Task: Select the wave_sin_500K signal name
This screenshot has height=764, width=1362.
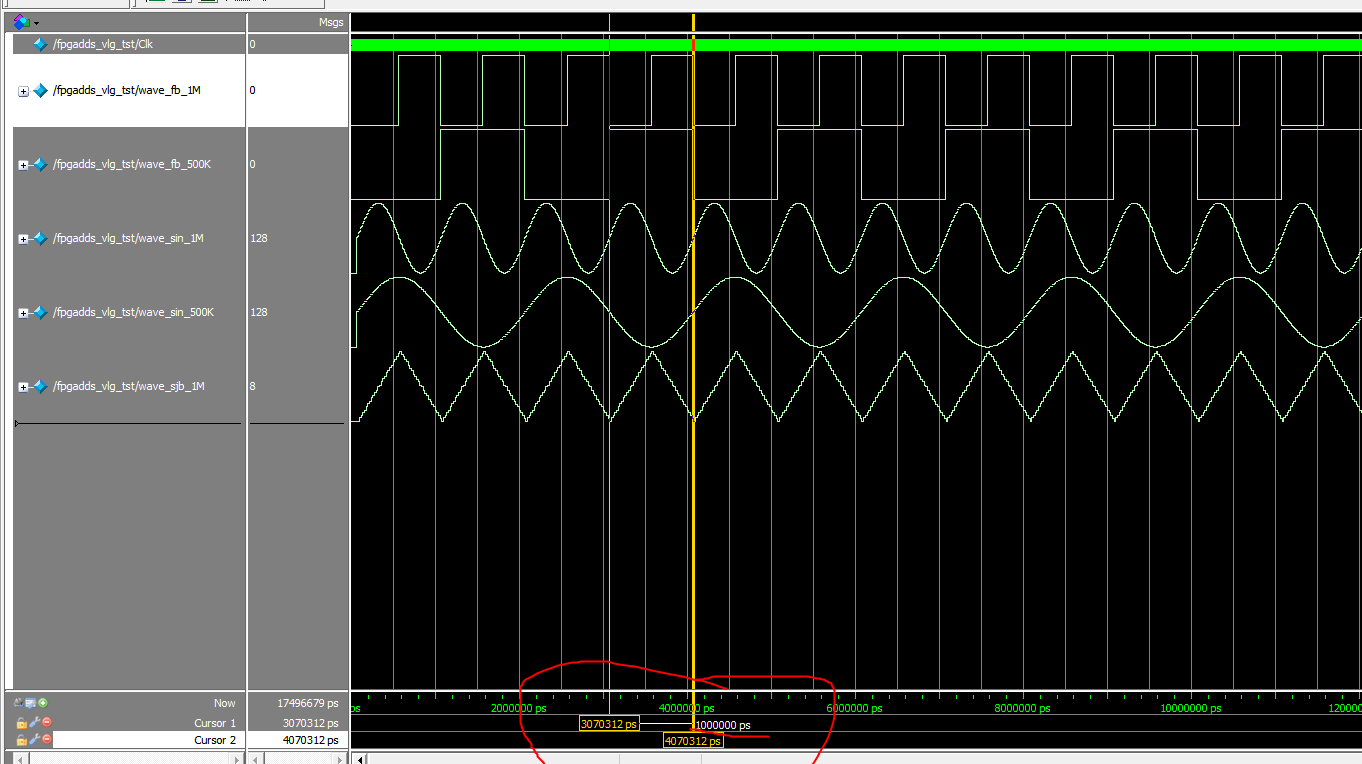Action: tap(133, 312)
